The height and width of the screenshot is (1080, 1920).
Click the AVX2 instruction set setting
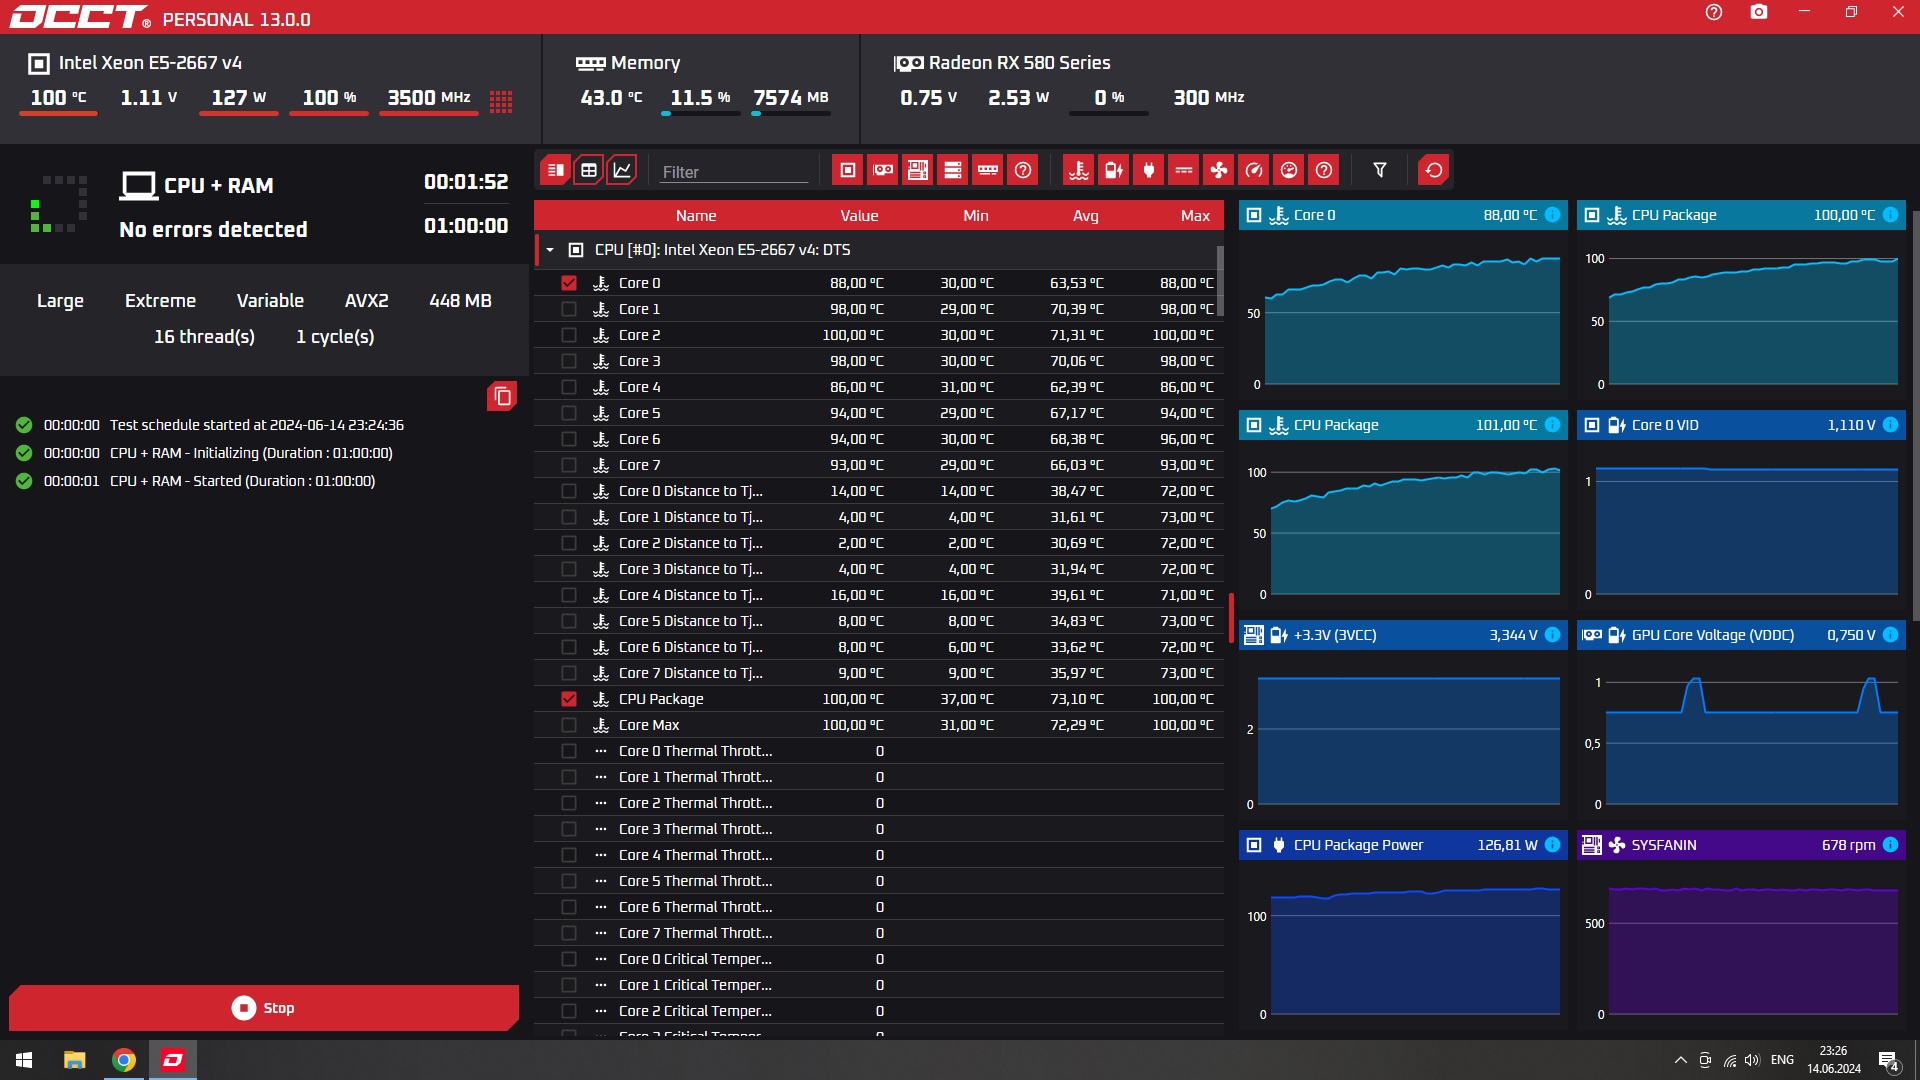click(x=366, y=301)
